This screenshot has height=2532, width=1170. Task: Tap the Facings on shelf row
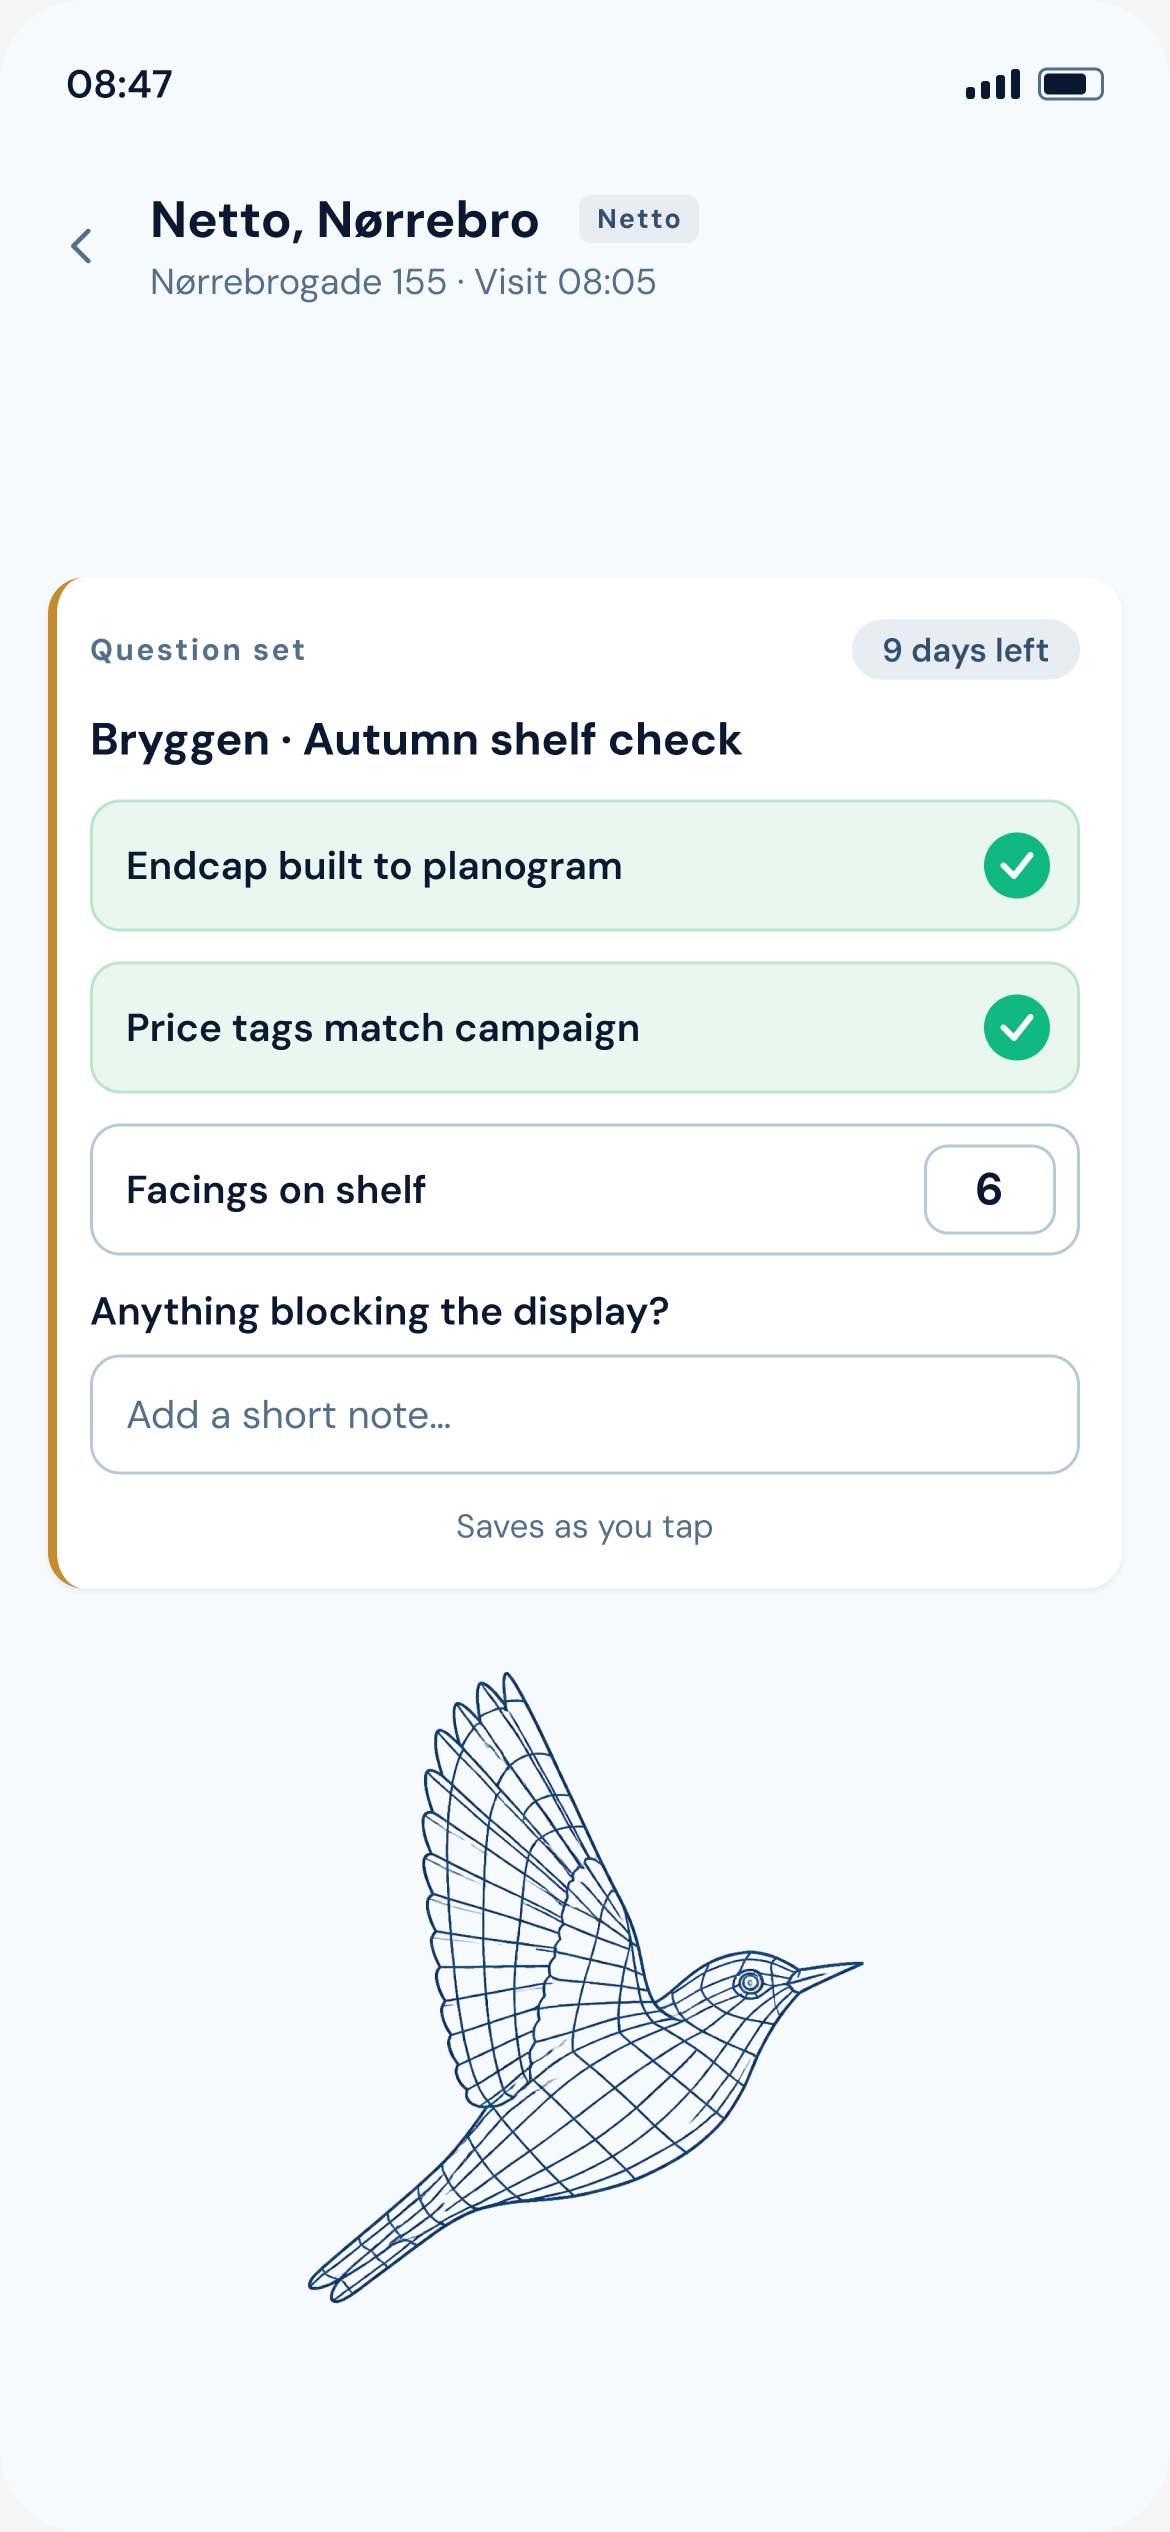pos(585,1189)
